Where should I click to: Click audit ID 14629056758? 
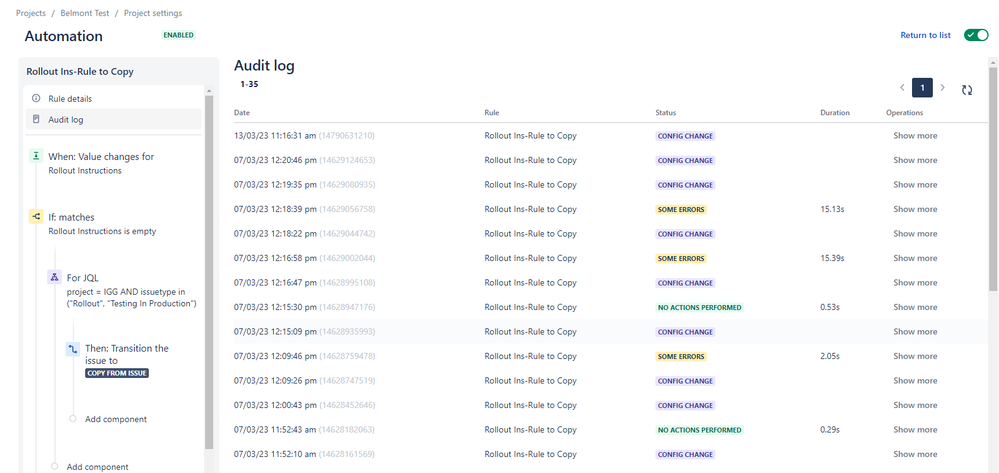point(347,209)
